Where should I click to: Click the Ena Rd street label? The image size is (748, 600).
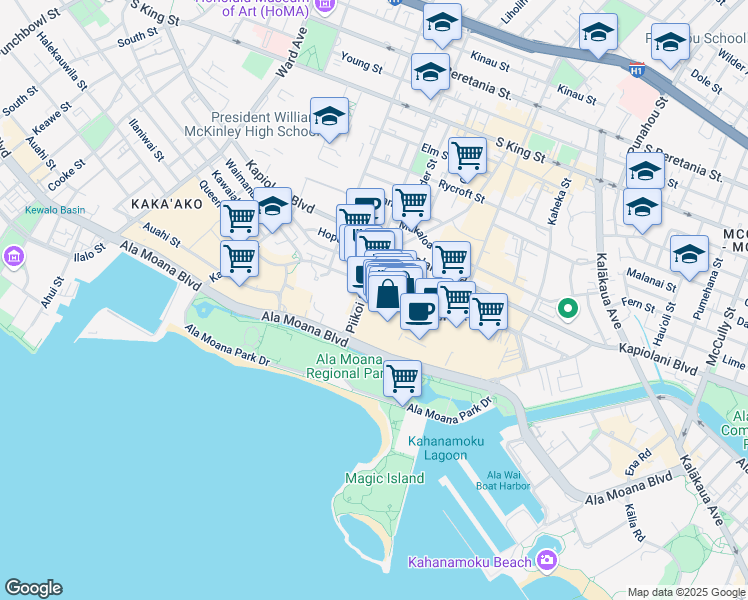[638, 462]
